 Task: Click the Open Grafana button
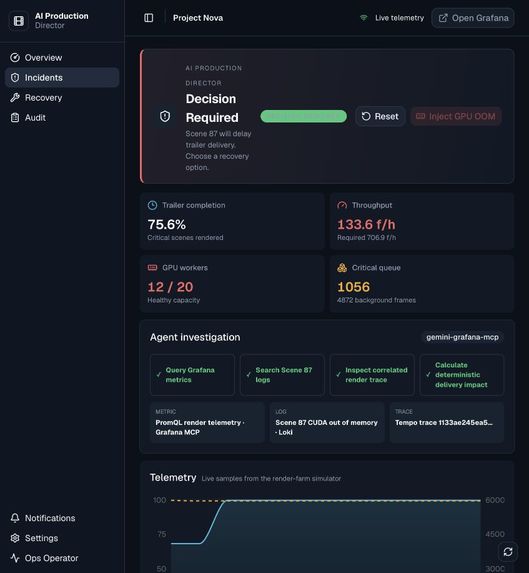pyautogui.click(x=473, y=18)
